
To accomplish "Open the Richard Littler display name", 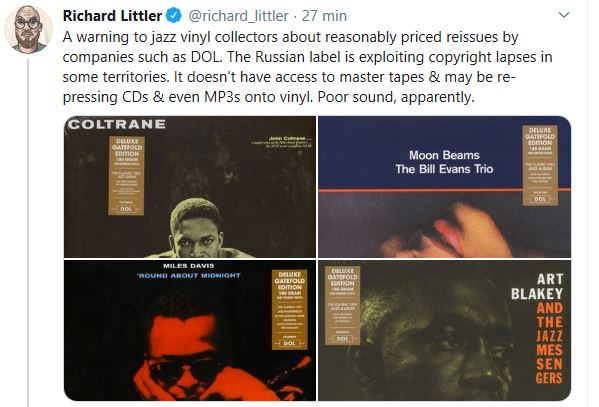I will click(112, 16).
